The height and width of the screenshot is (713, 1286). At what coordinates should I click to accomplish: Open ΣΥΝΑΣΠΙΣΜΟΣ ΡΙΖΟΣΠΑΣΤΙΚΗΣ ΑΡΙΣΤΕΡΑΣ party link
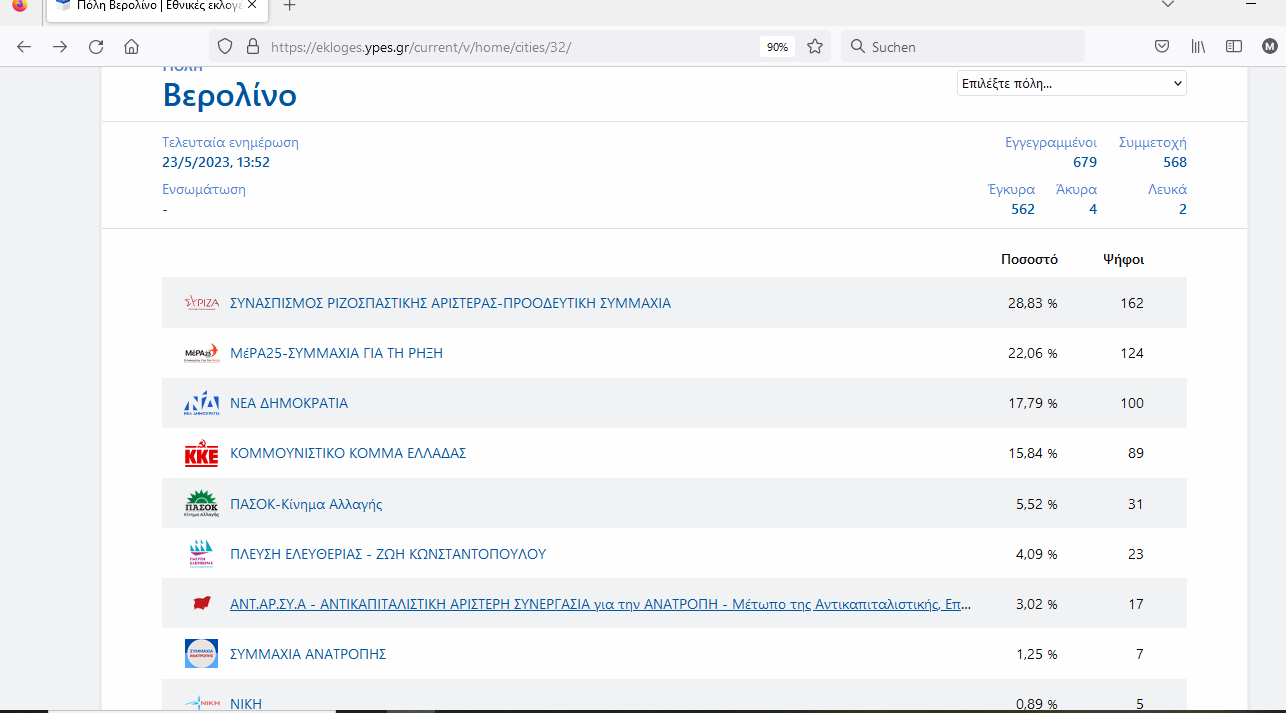(x=450, y=303)
